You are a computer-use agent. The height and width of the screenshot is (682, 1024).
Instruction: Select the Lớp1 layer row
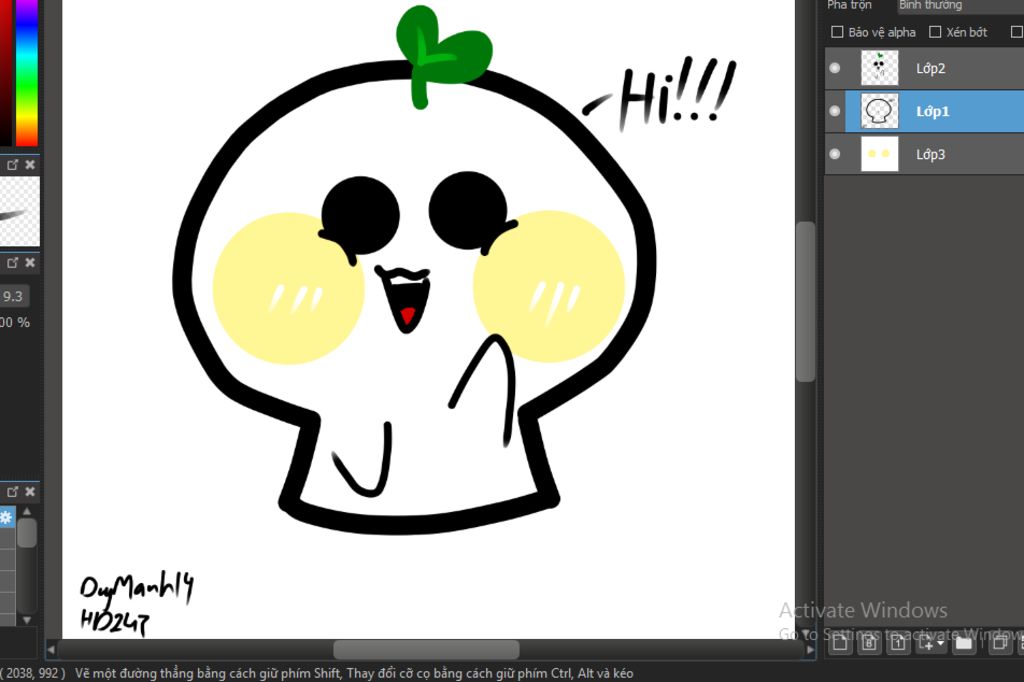pyautogui.click(x=924, y=111)
